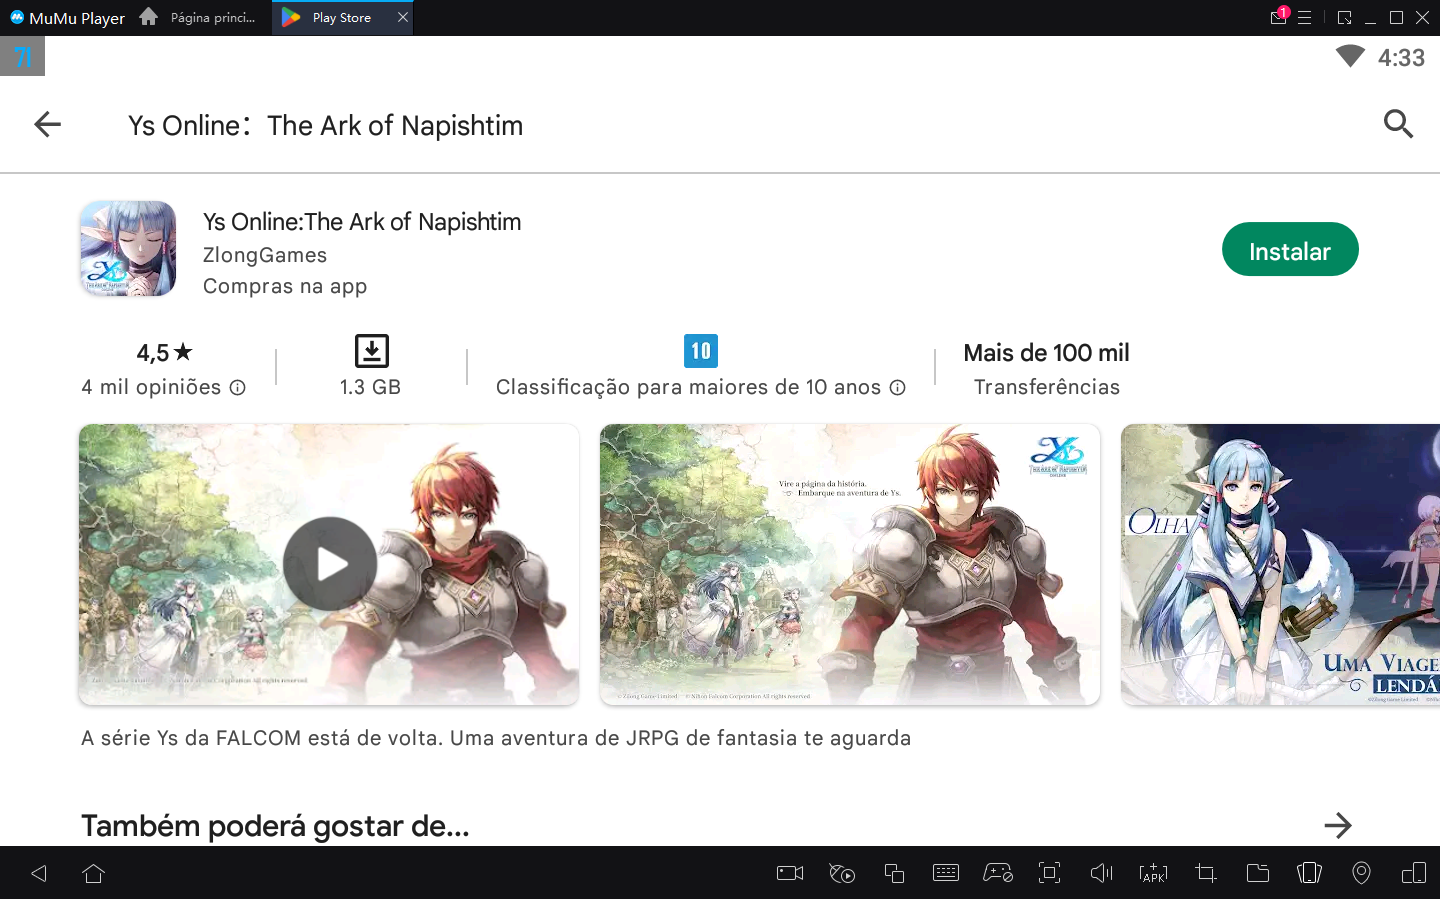Play the Ys Online trailer video

(x=329, y=564)
